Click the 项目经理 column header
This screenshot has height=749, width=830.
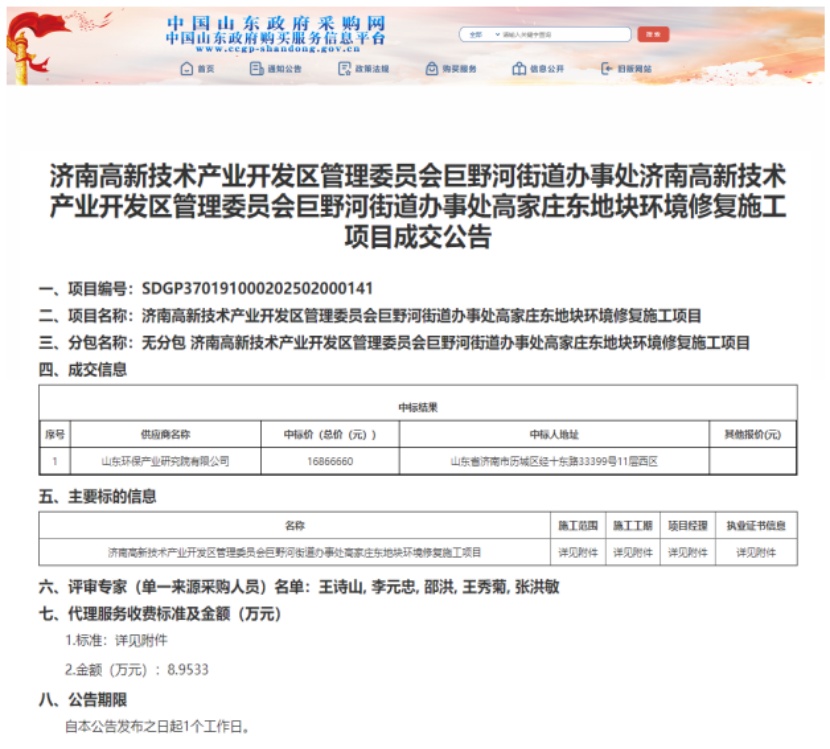click(688, 526)
